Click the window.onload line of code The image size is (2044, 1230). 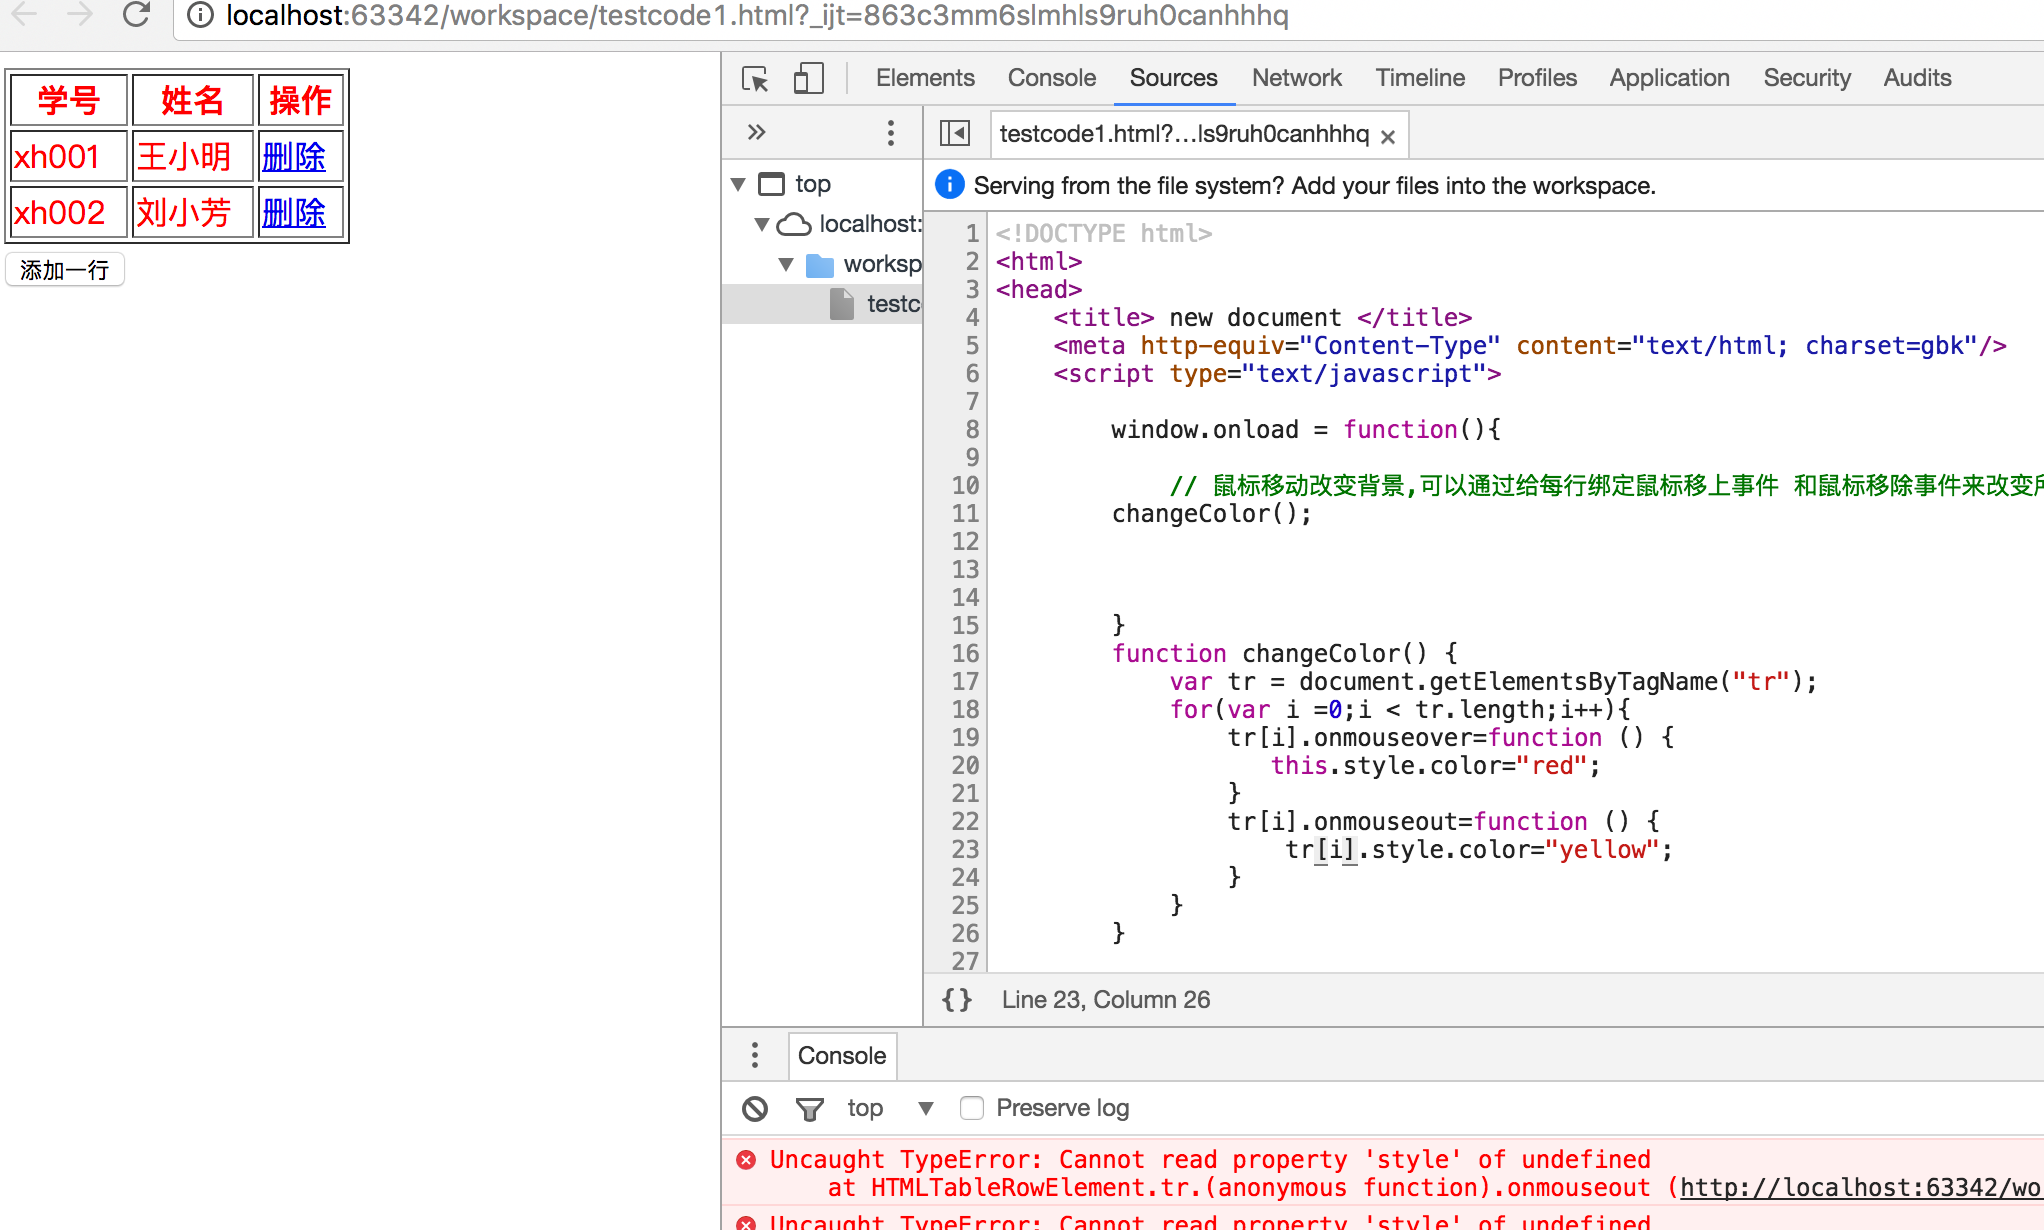1306,430
